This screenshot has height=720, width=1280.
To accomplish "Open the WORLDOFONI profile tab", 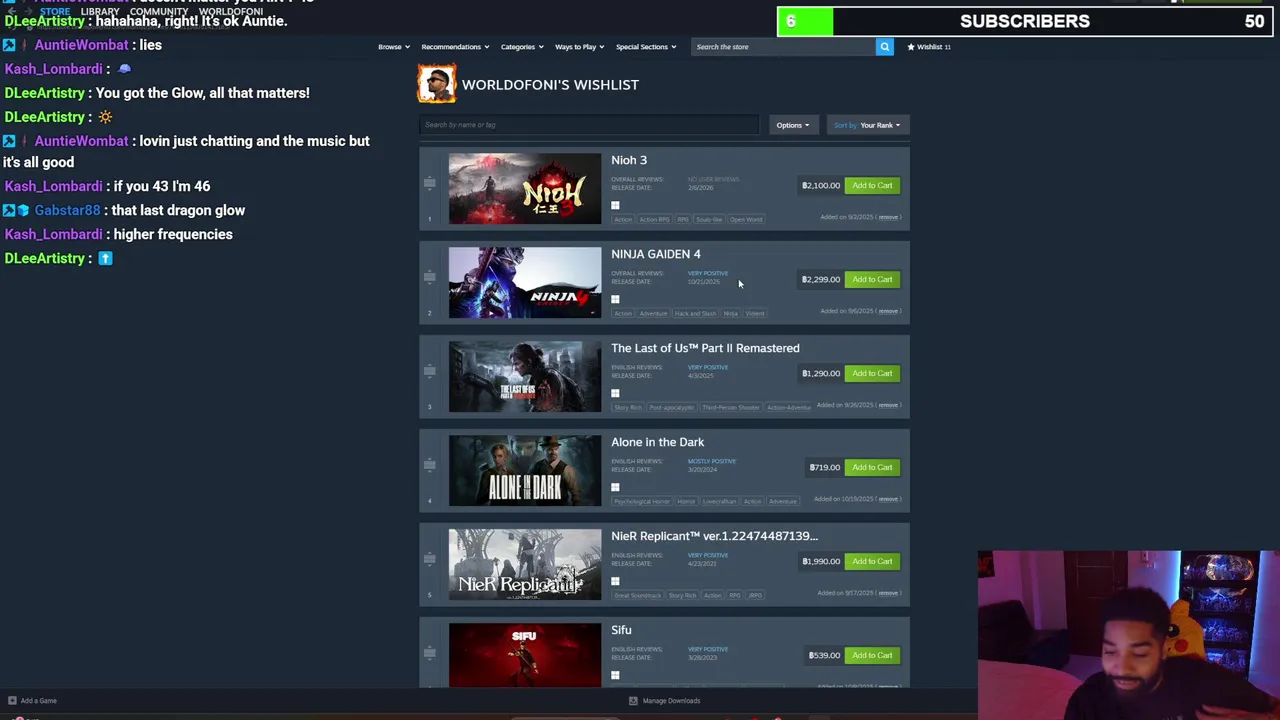I will [231, 11].
